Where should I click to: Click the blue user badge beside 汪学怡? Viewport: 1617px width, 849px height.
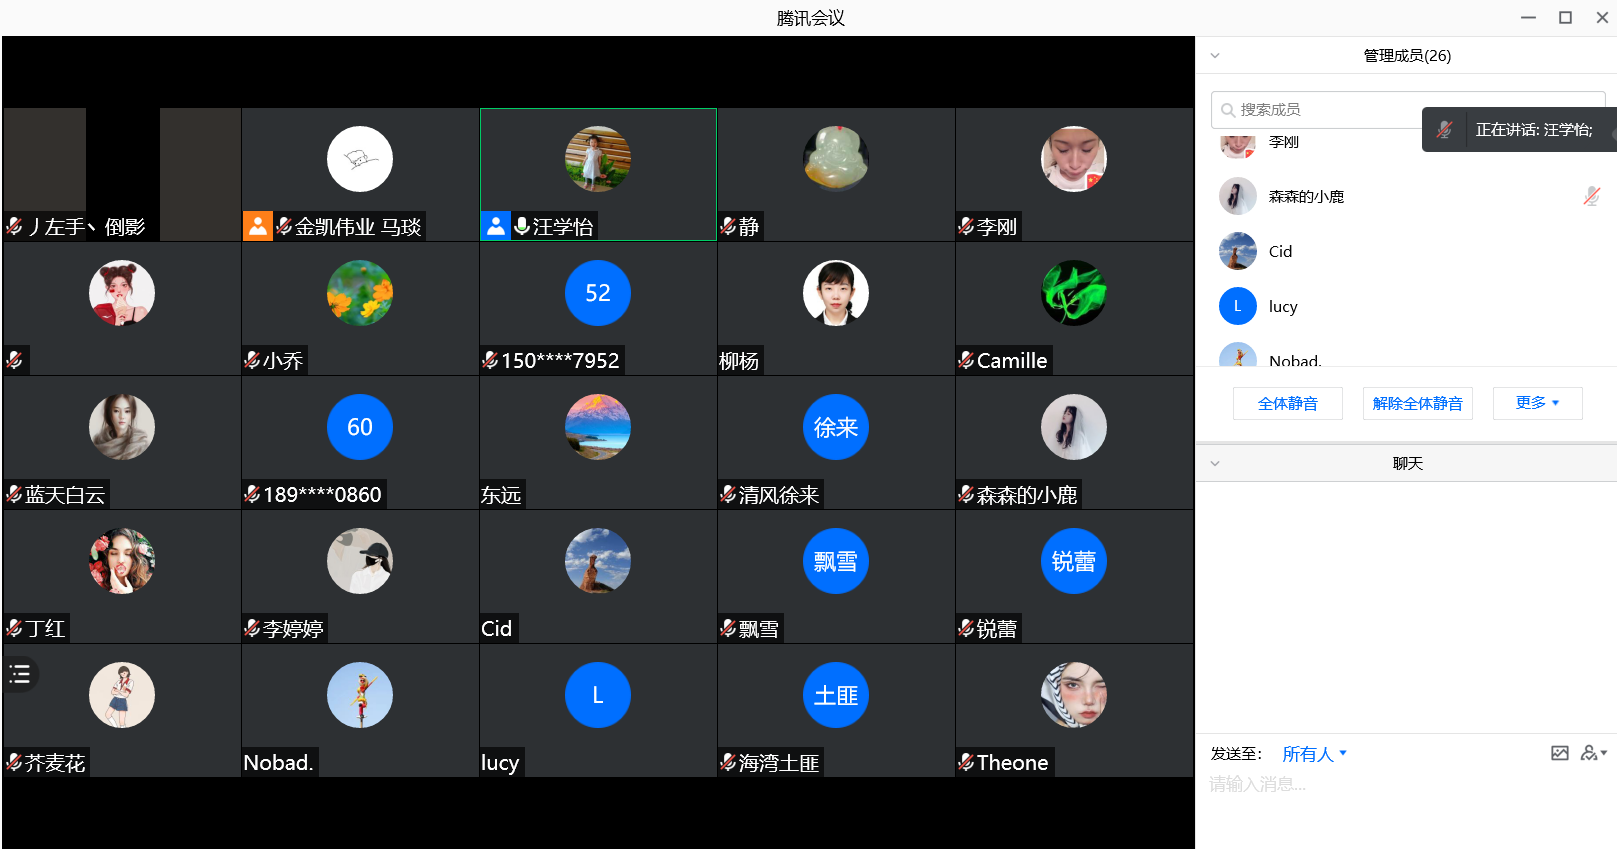[x=495, y=226]
